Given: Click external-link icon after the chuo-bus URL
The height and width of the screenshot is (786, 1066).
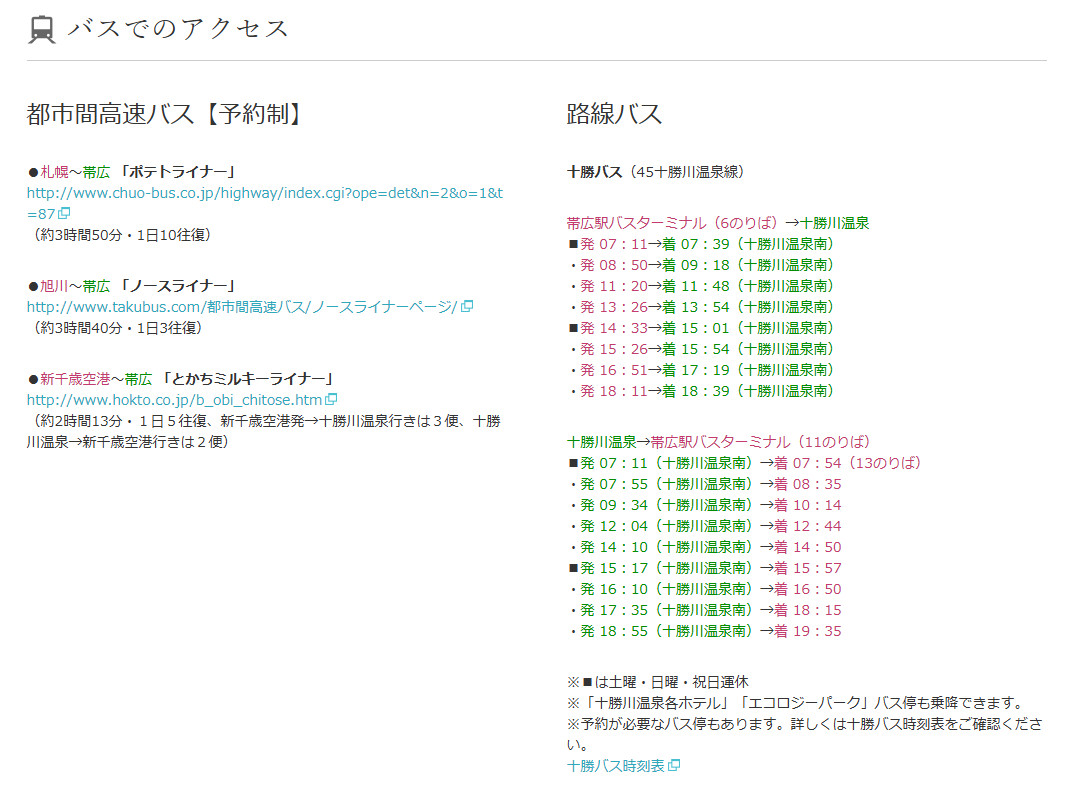Looking at the screenshot, I should tap(64, 214).
